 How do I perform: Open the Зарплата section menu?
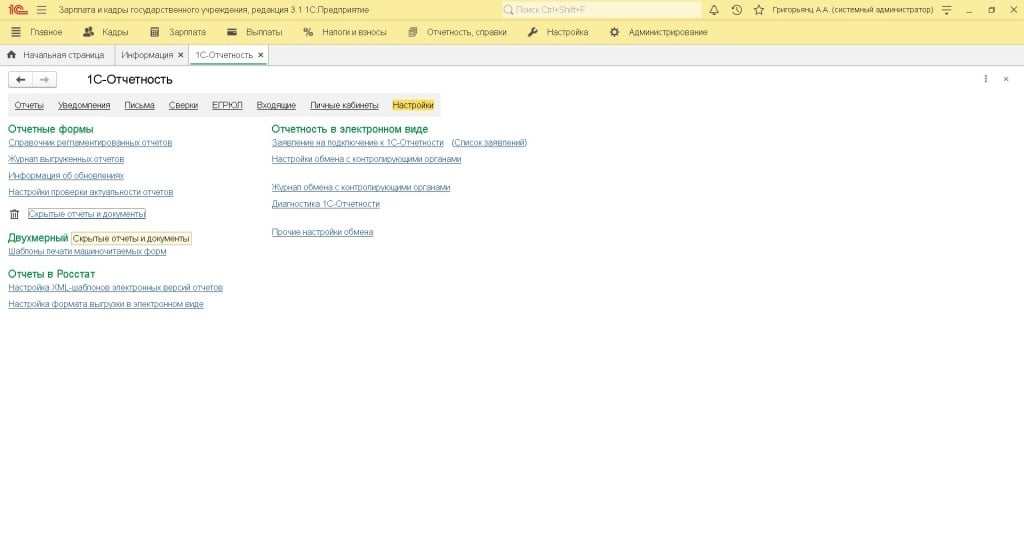point(178,32)
